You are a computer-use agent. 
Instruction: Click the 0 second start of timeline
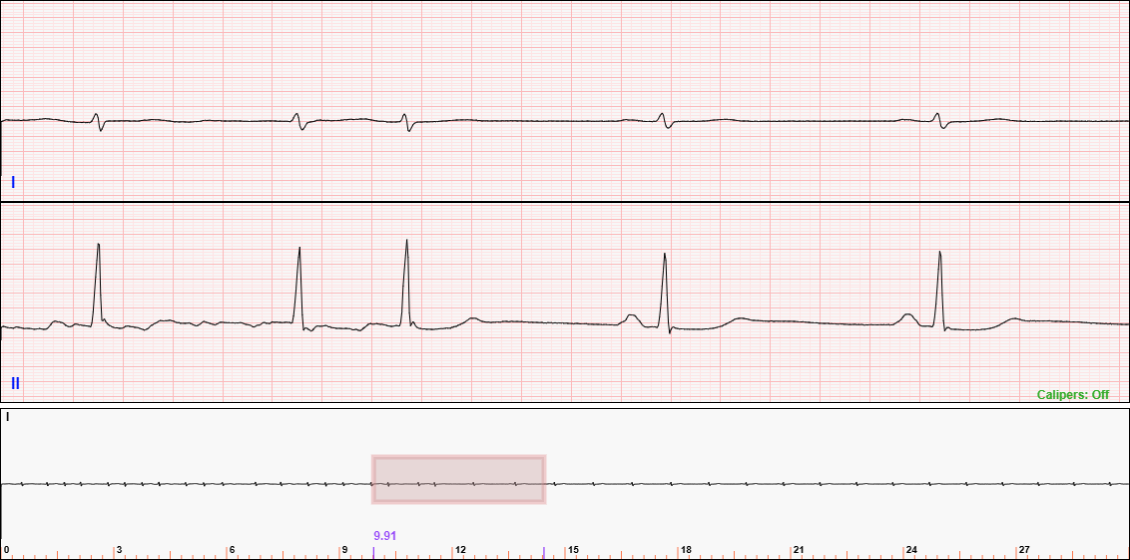click(6, 550)
